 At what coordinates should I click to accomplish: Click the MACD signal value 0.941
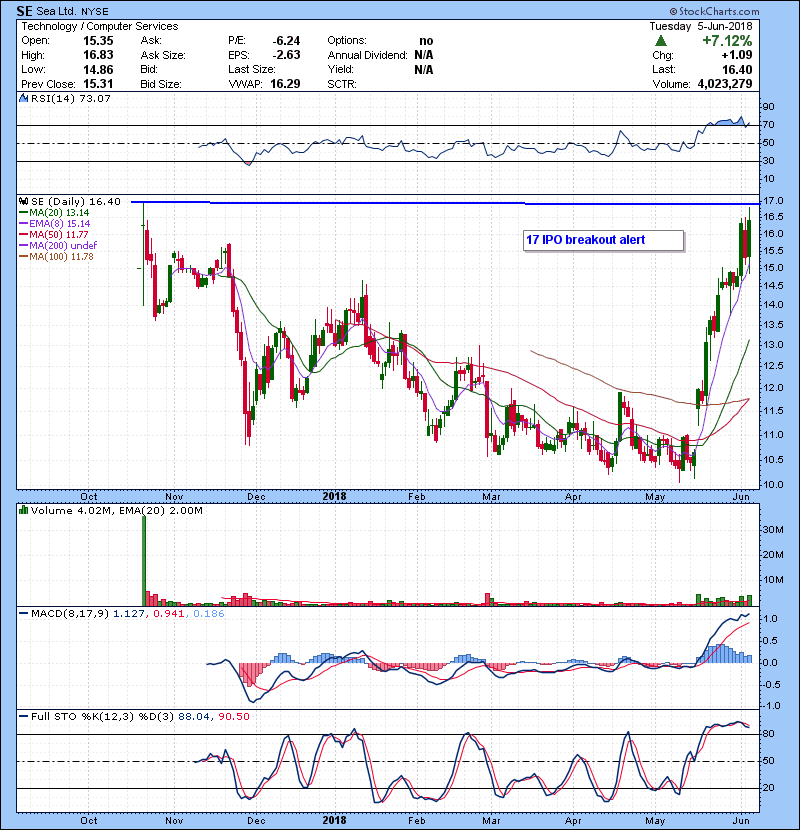click(168, 614)
